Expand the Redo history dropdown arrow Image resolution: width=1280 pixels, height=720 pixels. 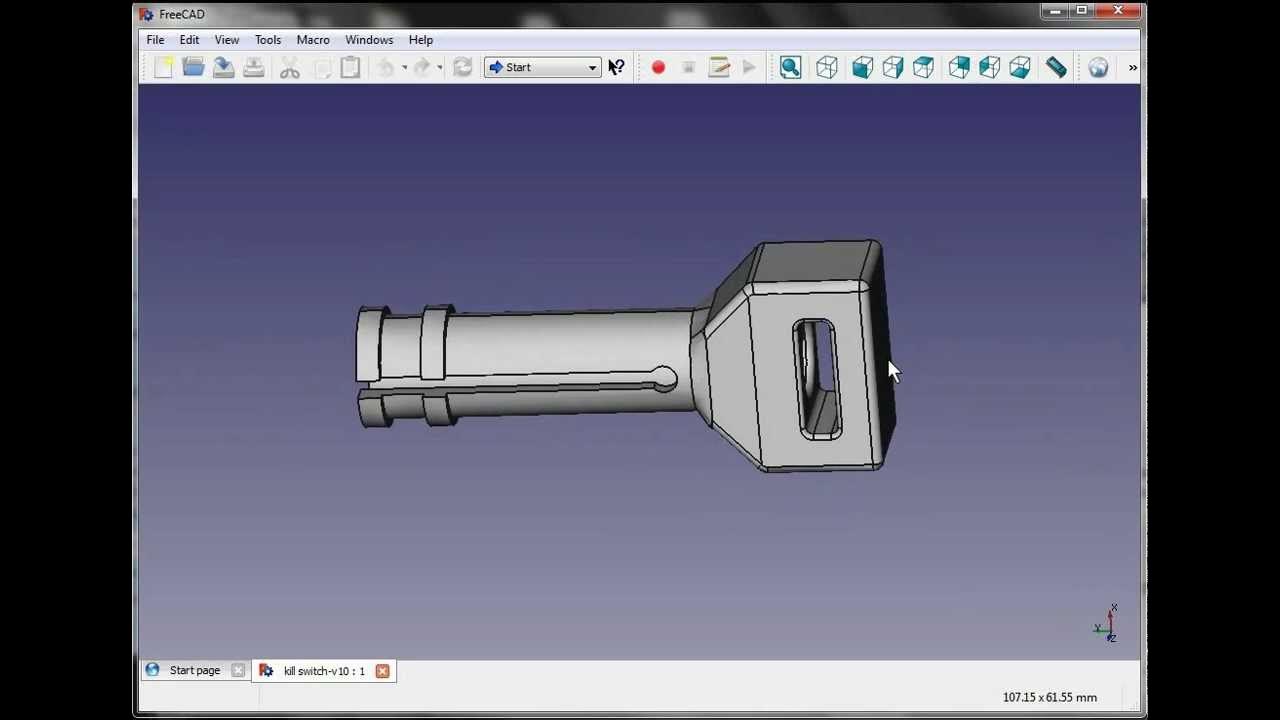click(x=440, y=67)
